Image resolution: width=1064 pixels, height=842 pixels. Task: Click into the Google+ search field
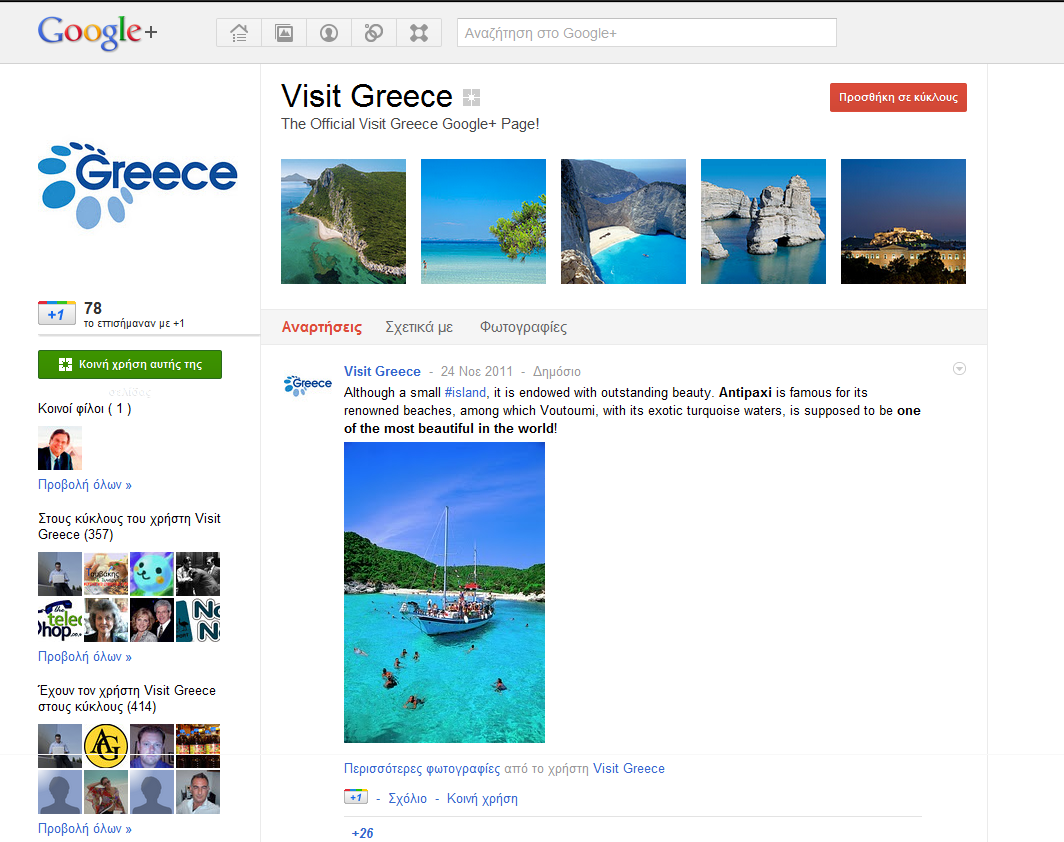tap(646, 33)
